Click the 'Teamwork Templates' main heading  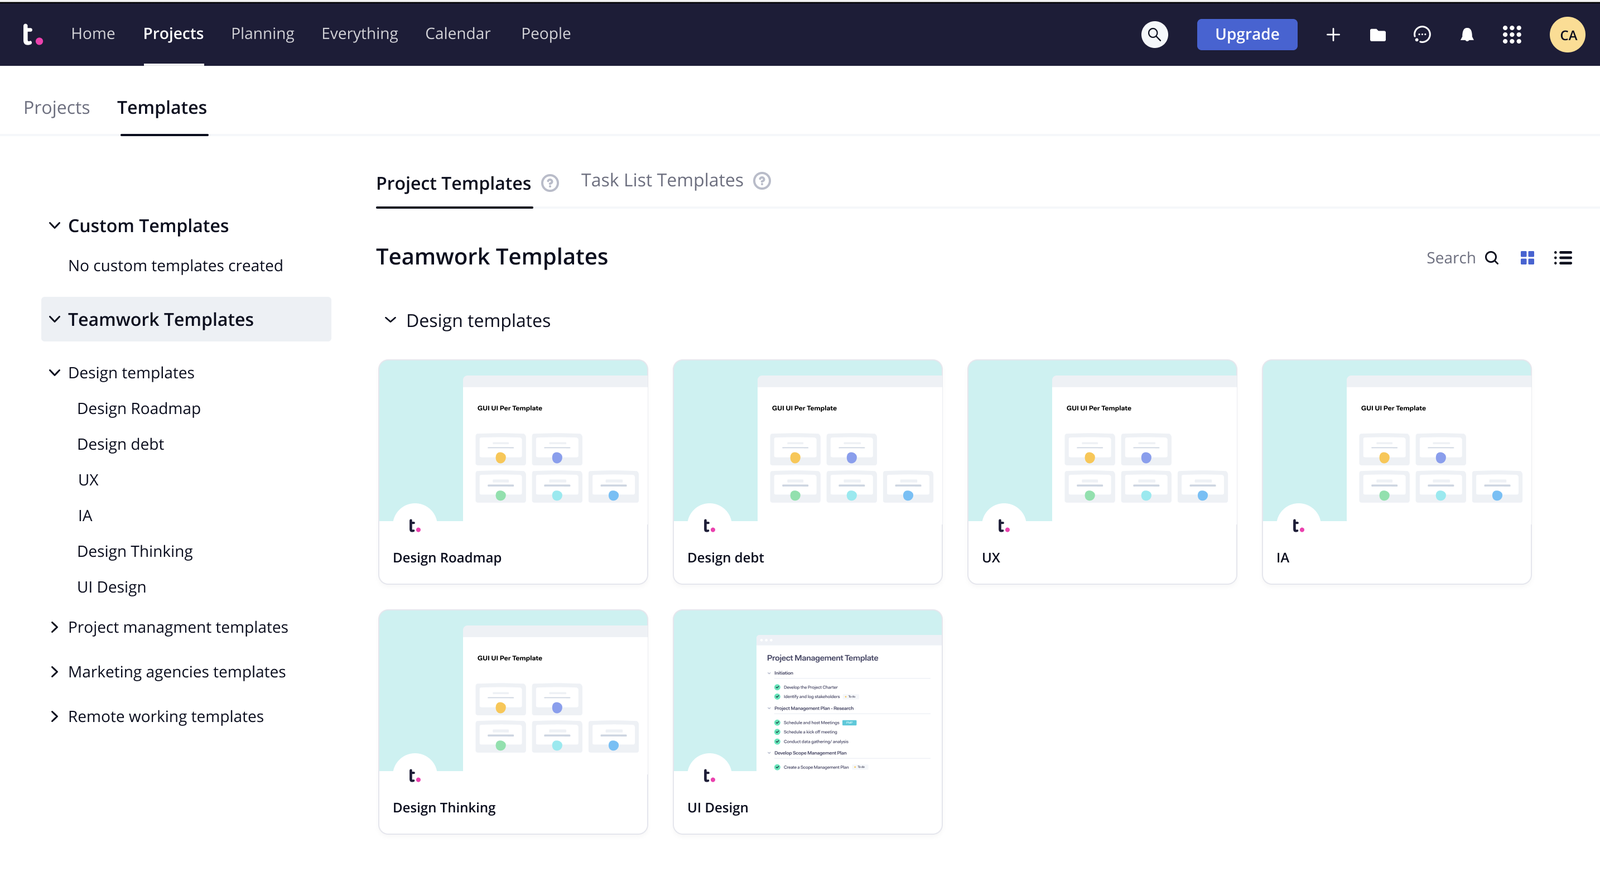pos(492,257)
